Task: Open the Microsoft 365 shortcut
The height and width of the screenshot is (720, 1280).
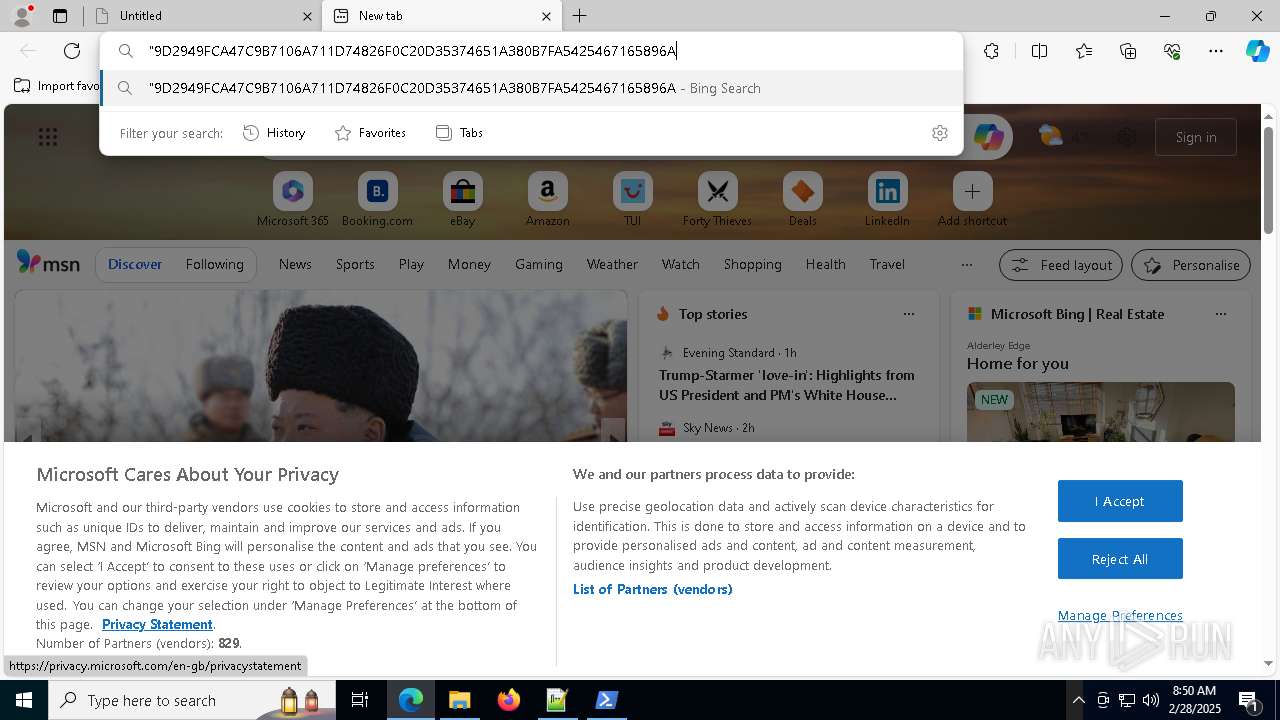Action: [293, 200]
